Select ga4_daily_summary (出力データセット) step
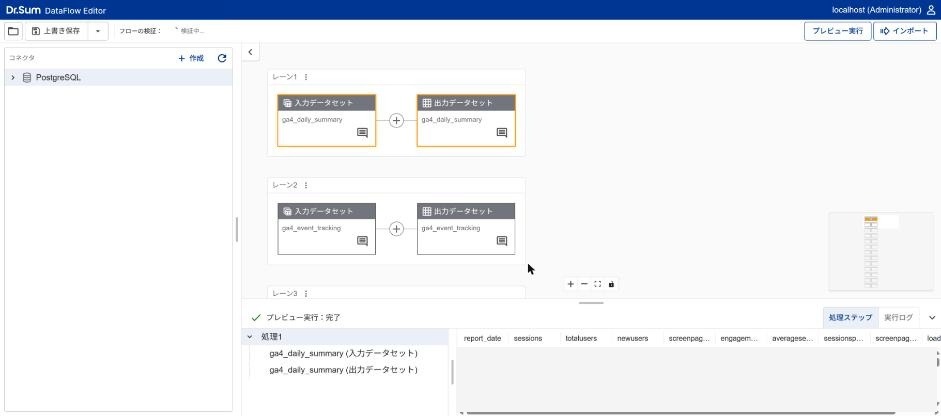This screenshot has height=416, width=941. click(x=343, y=370)
